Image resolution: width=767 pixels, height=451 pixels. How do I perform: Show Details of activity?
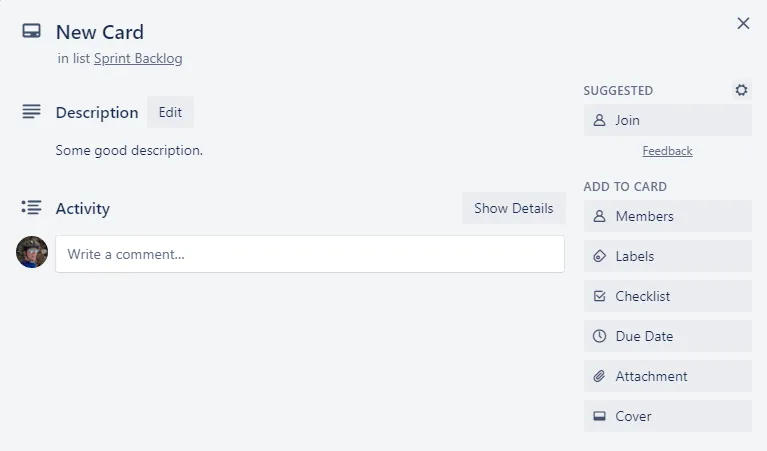(x=513, y=208)
